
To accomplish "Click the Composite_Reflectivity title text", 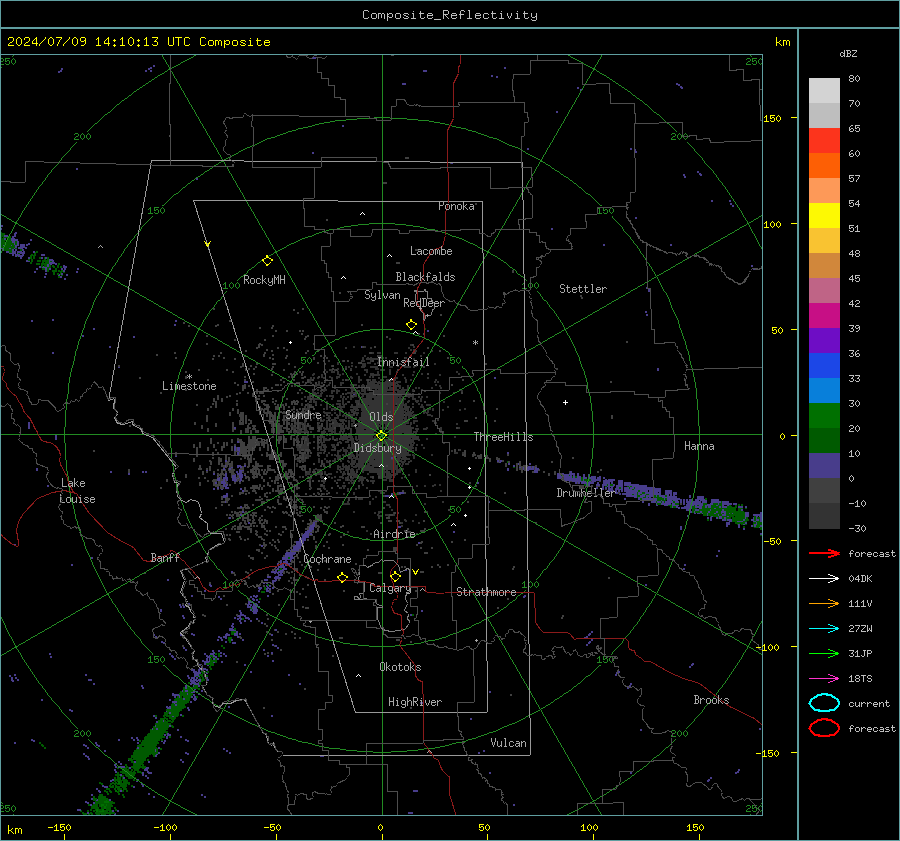I will tap(449, 15).
